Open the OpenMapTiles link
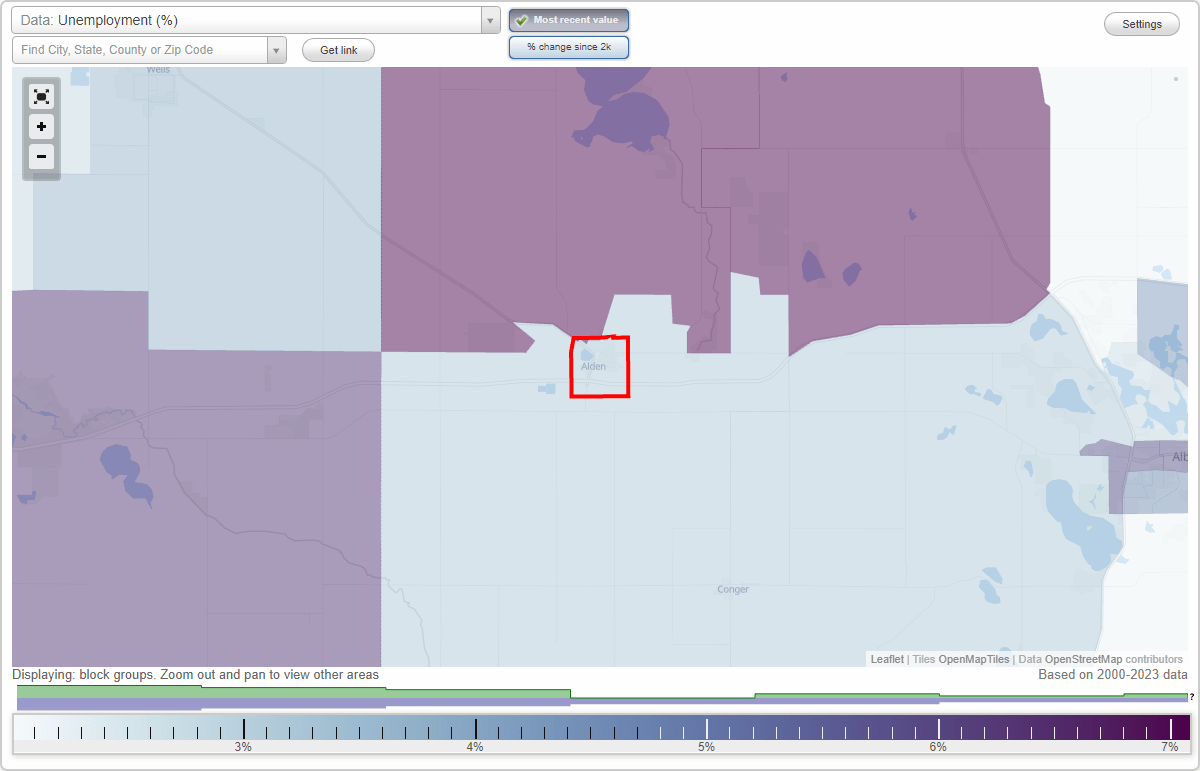This screenshot has width=1200, height=771. point(971,659)
